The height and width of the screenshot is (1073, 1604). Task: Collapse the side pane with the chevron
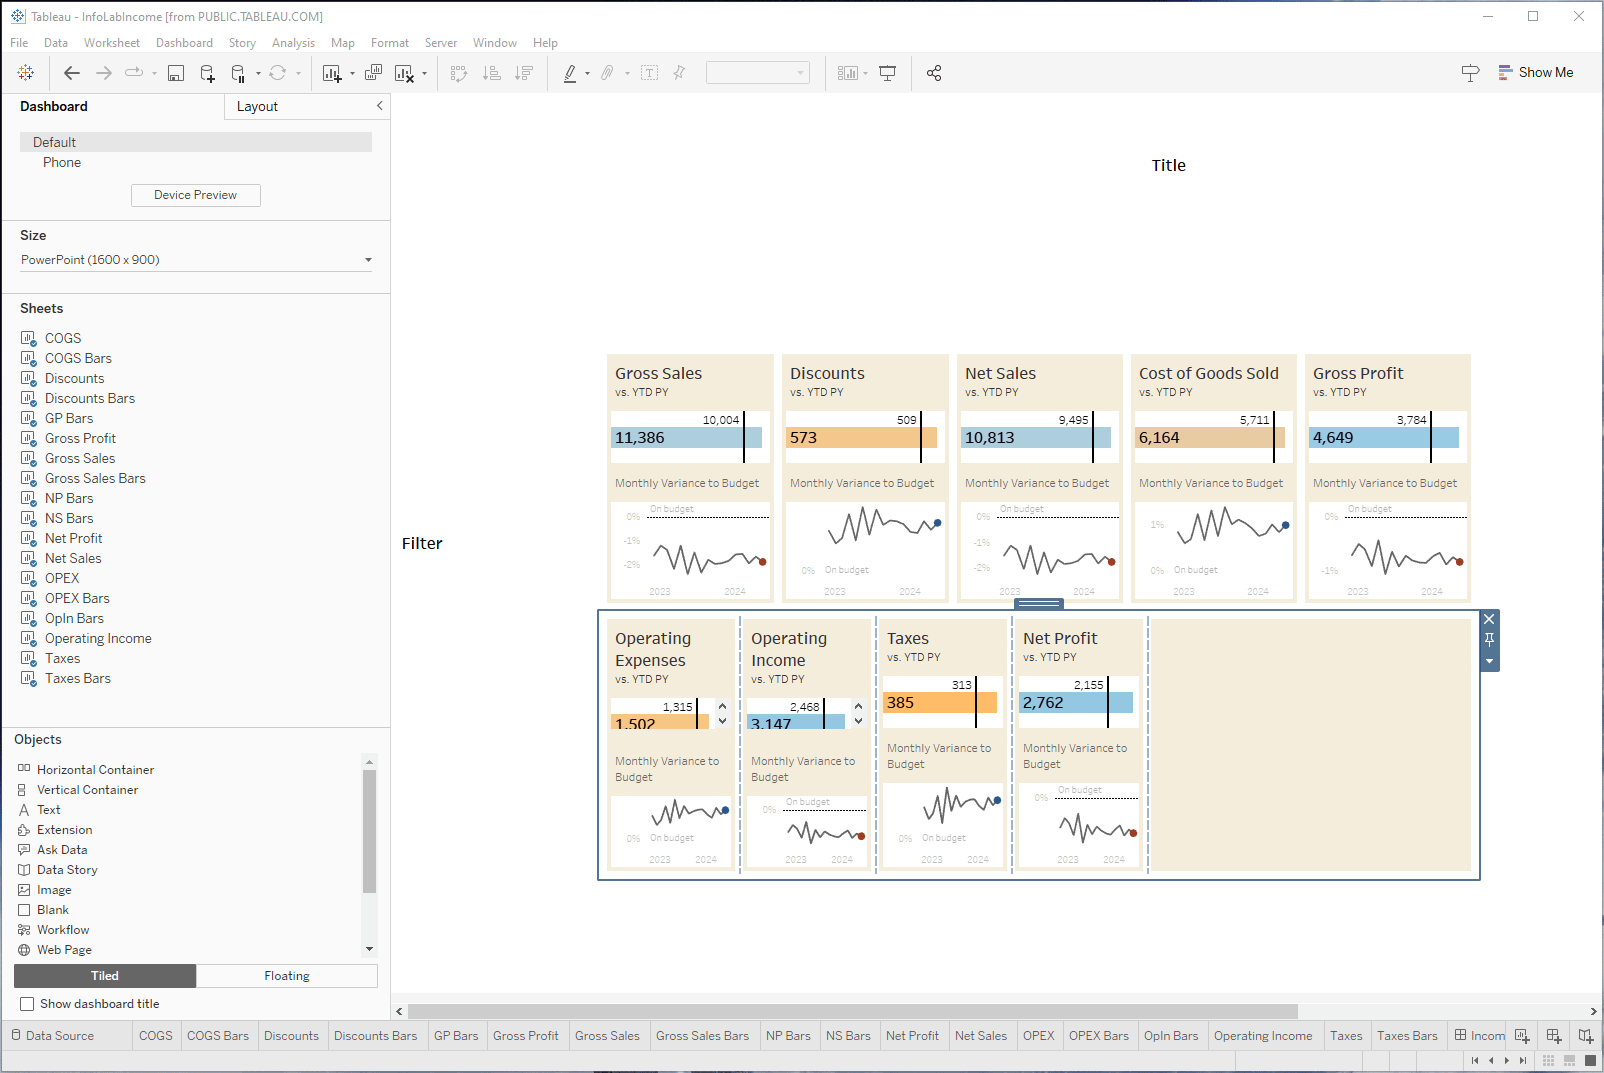pos(380,106)
